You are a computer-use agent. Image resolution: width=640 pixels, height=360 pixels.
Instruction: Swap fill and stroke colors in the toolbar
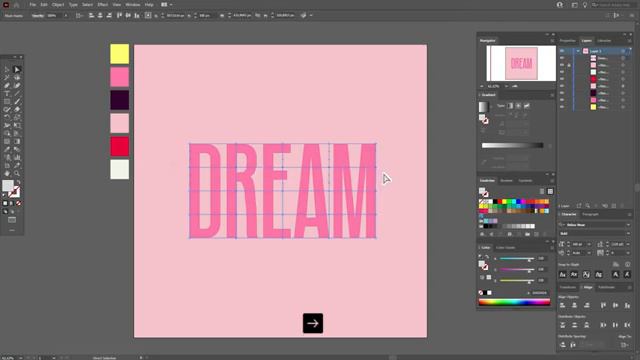click(x=18, y=182)
